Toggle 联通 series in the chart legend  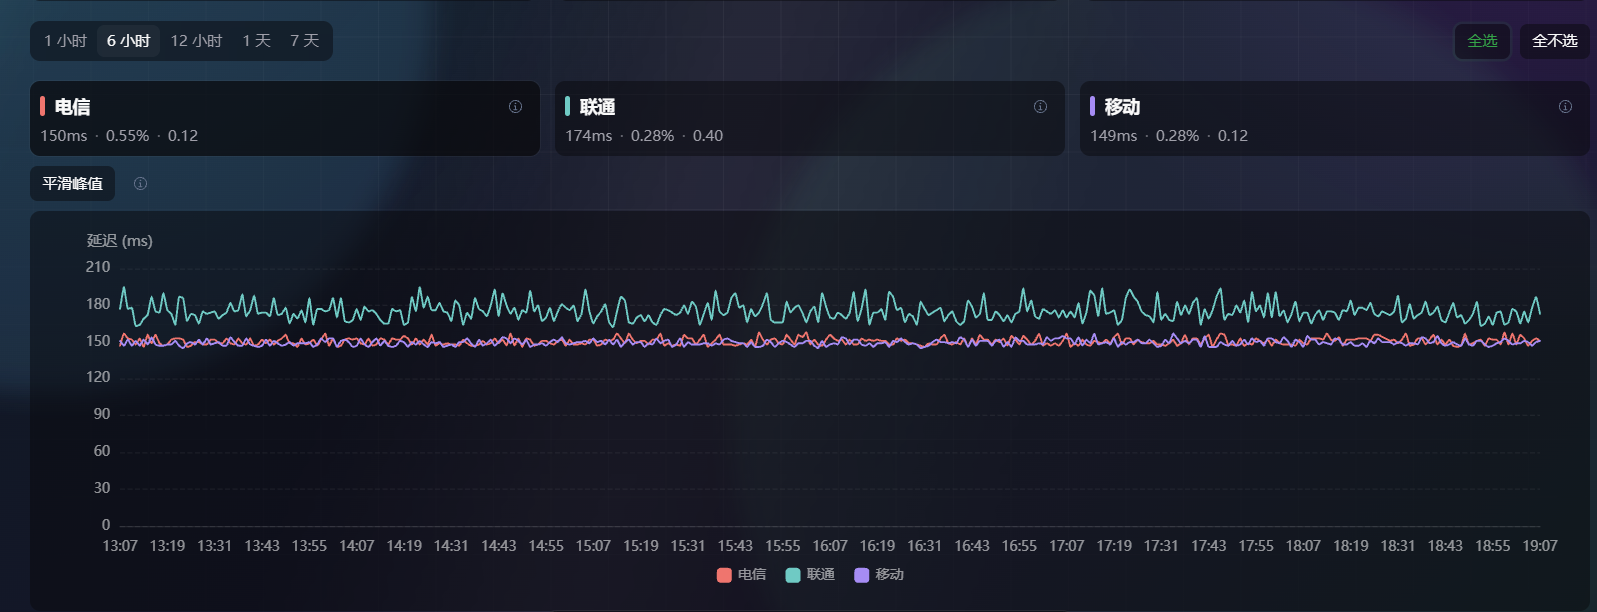click(810, 575)
